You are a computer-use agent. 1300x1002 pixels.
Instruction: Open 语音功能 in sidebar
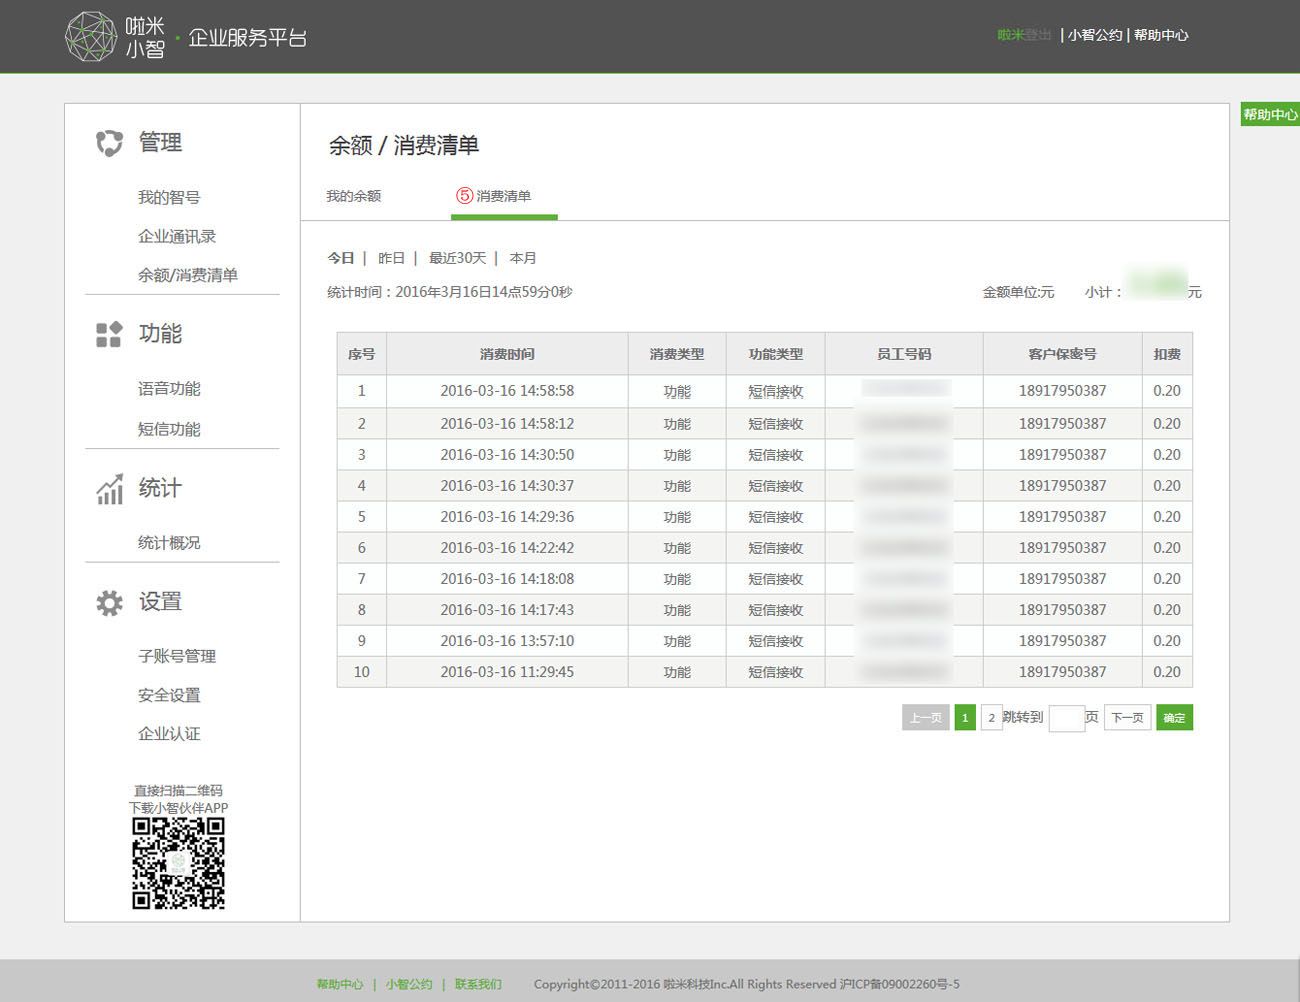pos(169,388)
